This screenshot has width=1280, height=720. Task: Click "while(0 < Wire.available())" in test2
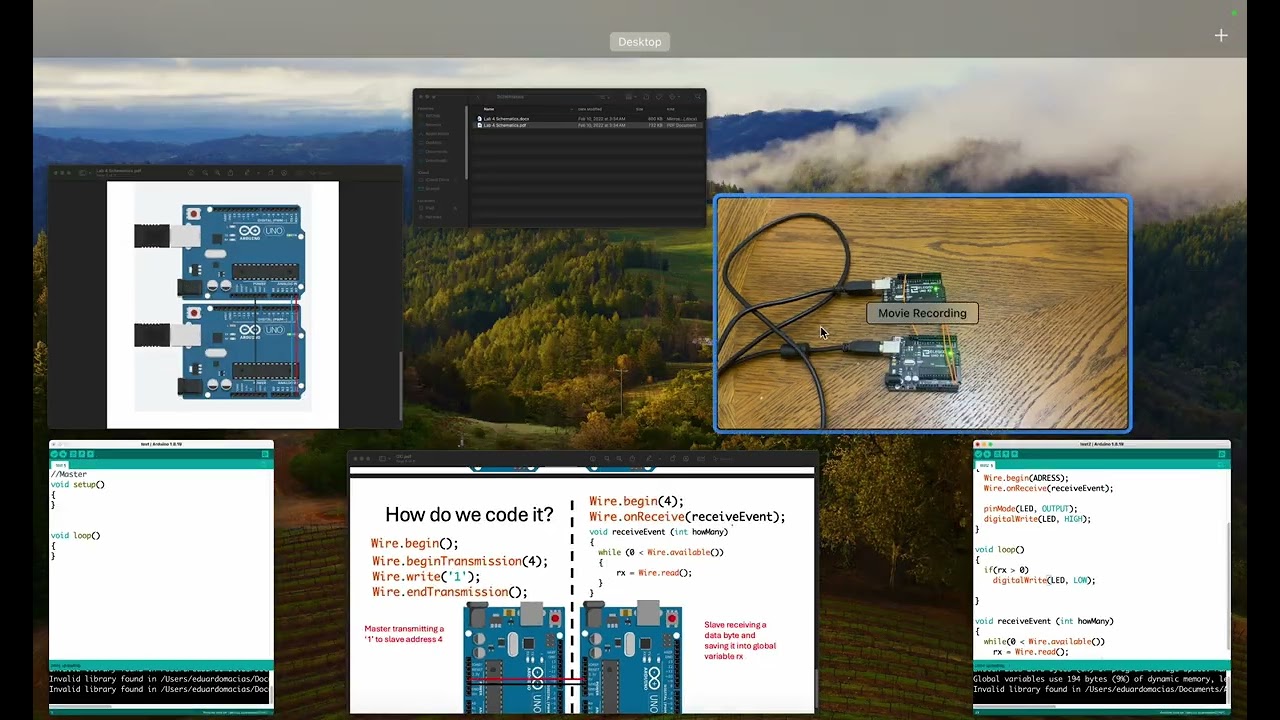click(x=1044, y=642)
